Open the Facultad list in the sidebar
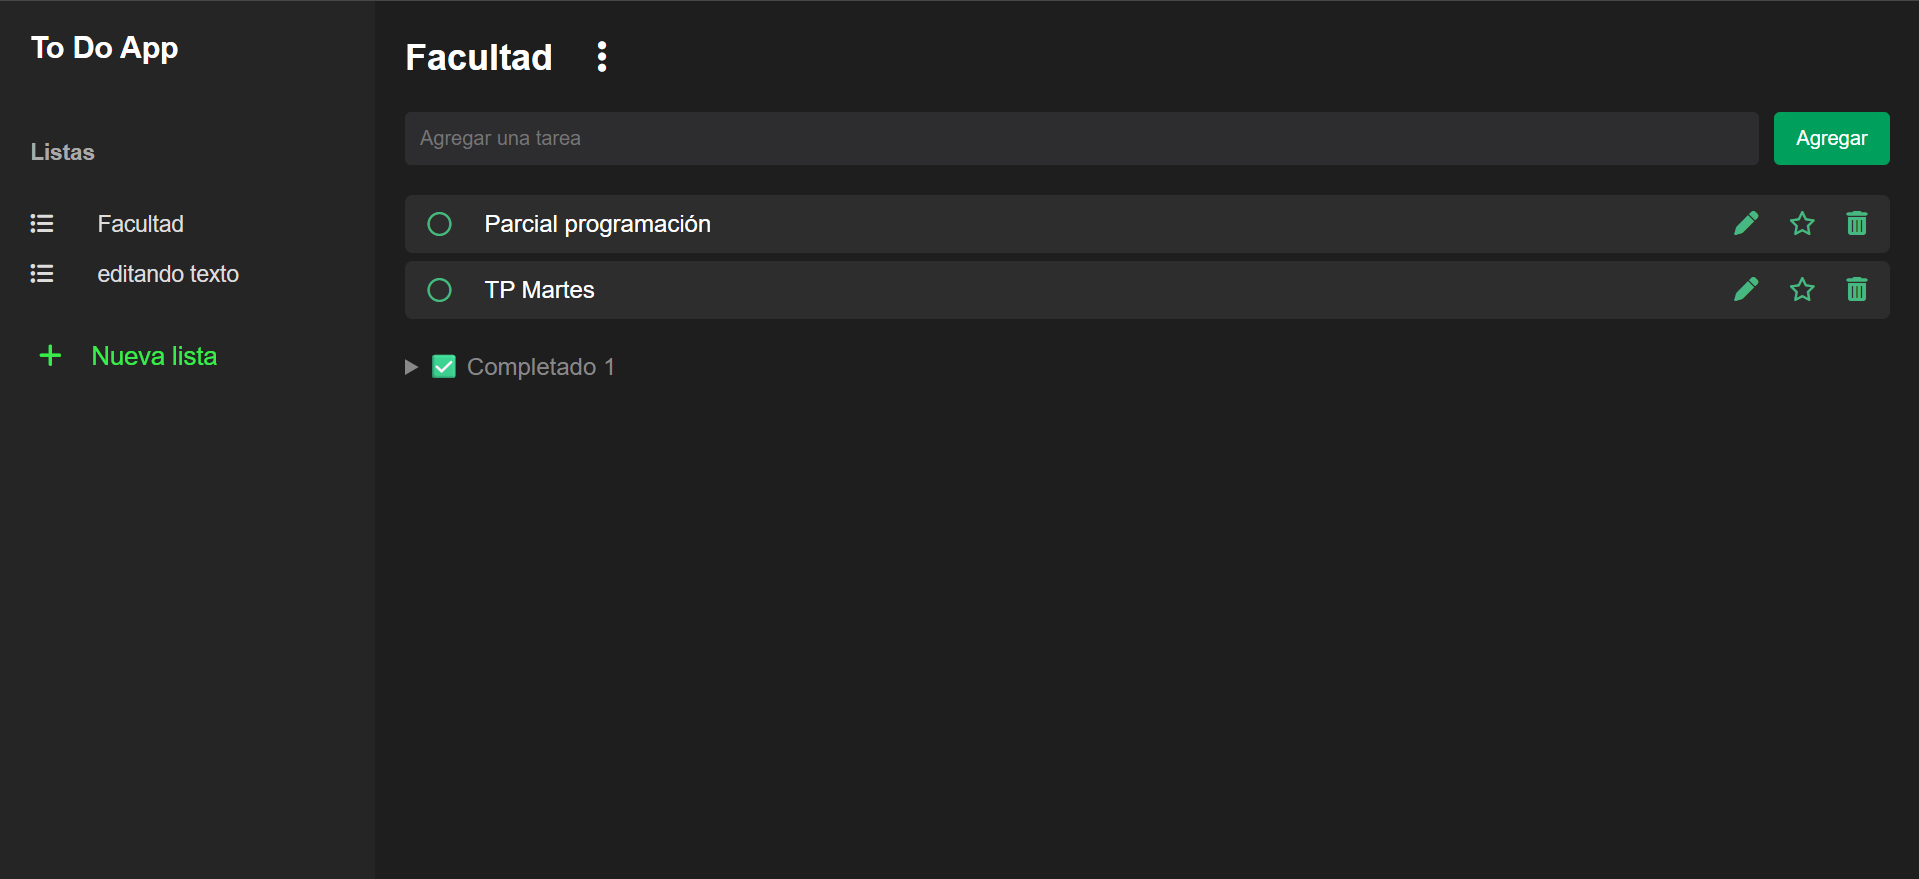Viewport: 1919px width, 879px height. click(140, 223)
